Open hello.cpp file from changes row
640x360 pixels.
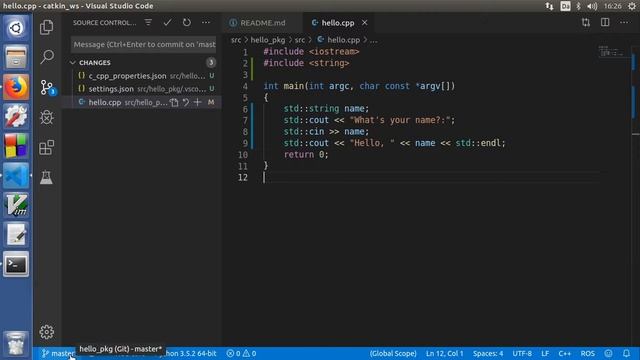174,102
